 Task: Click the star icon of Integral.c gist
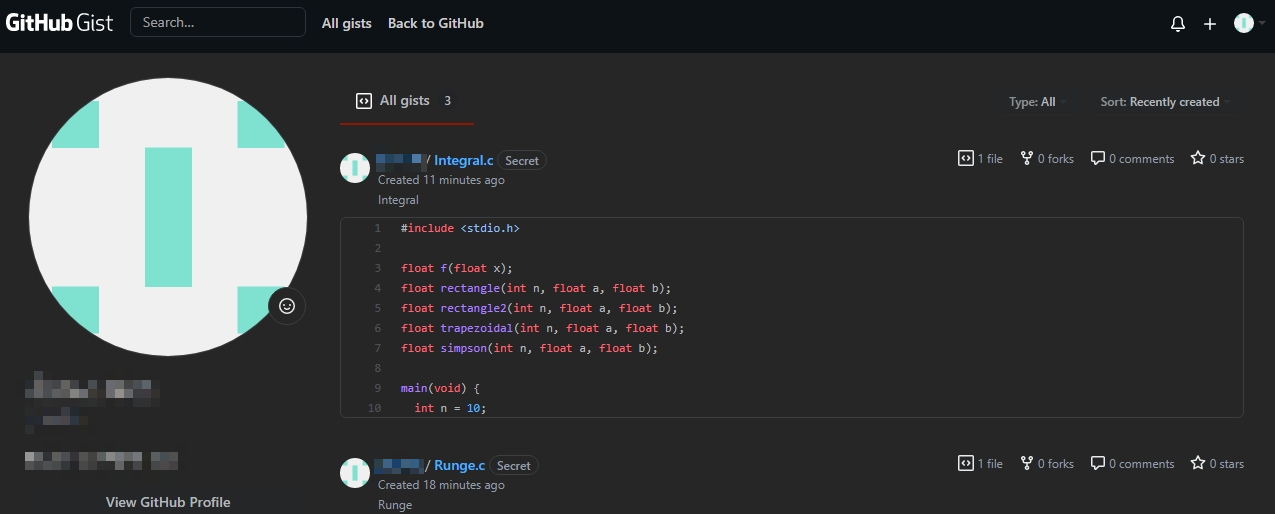(x=1198, y=158)
